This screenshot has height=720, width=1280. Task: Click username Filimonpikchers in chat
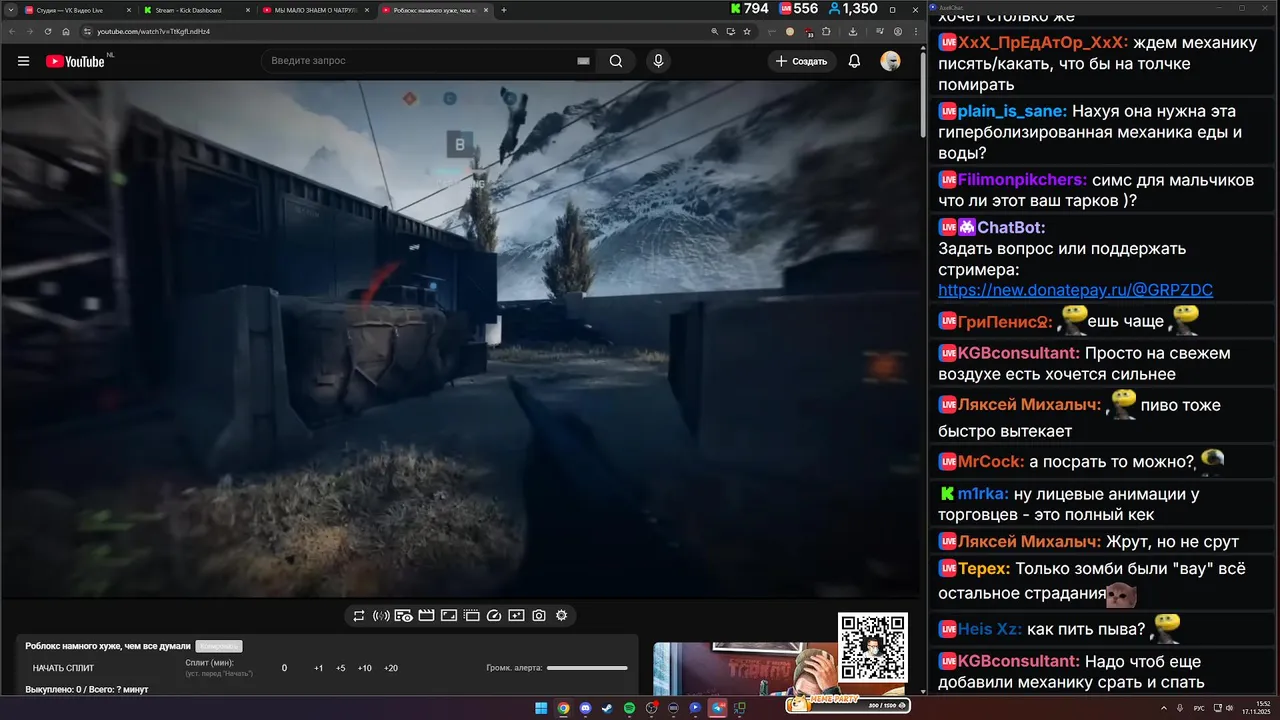click(x=1022, y=180)
